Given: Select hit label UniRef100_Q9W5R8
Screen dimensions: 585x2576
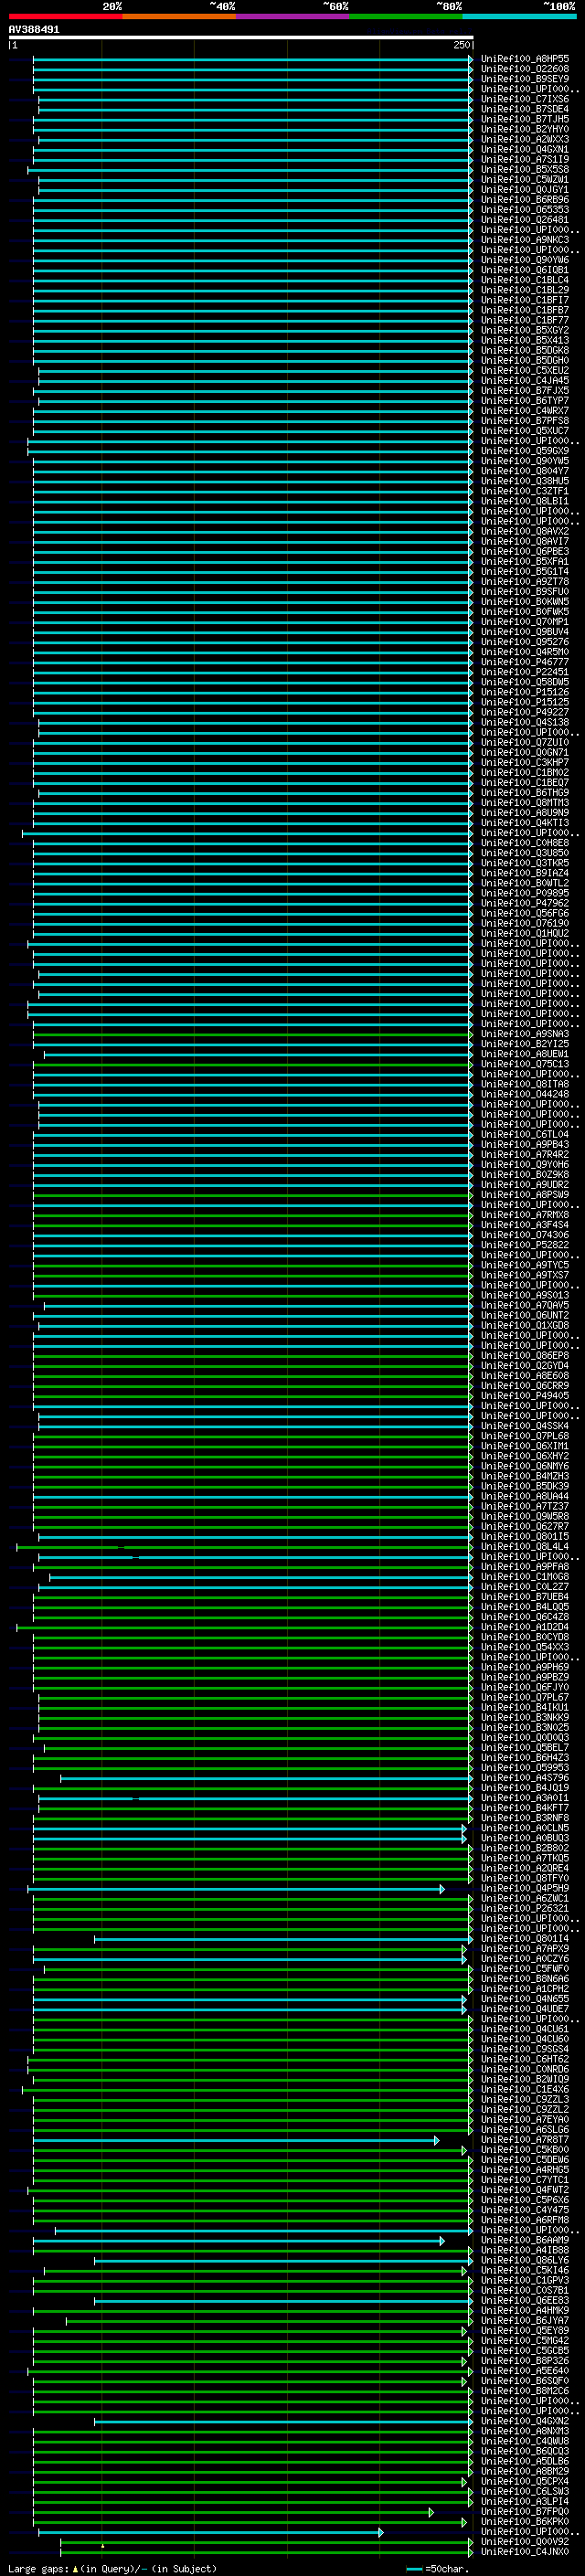Looking at the screenshot, I should (x=525, y=1516).
